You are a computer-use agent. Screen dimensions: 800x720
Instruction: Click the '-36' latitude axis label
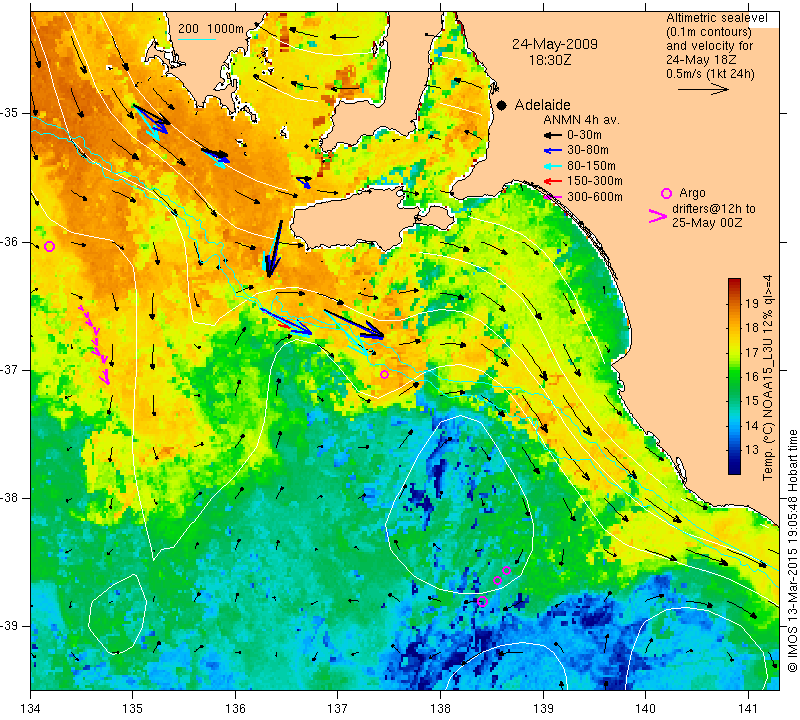pos(10,241)
